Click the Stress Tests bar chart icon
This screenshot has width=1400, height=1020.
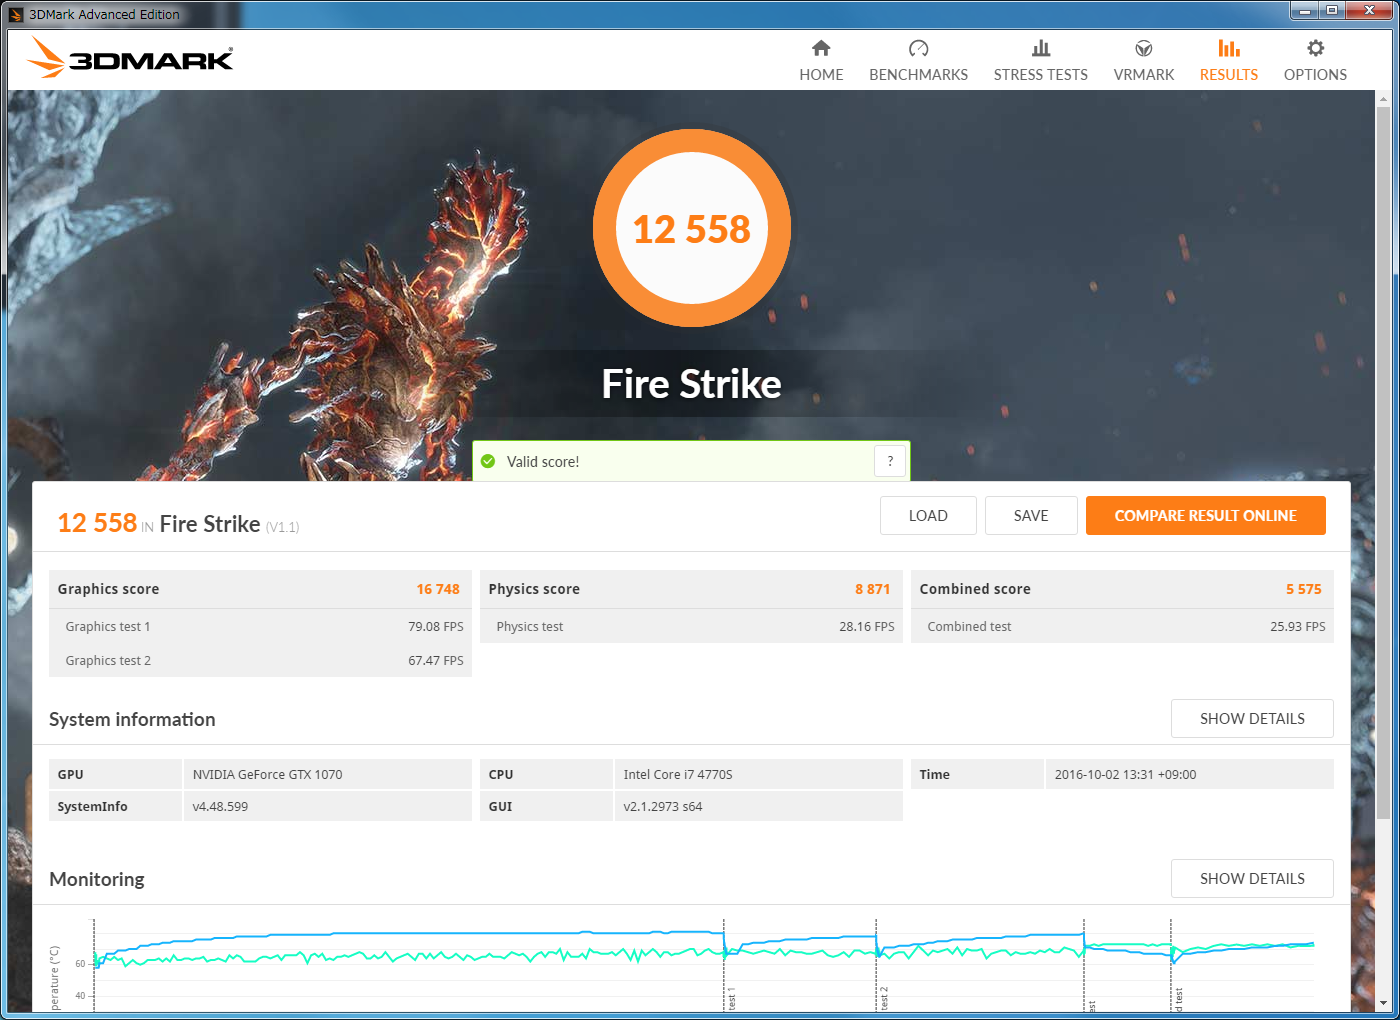coord(1041,48)
